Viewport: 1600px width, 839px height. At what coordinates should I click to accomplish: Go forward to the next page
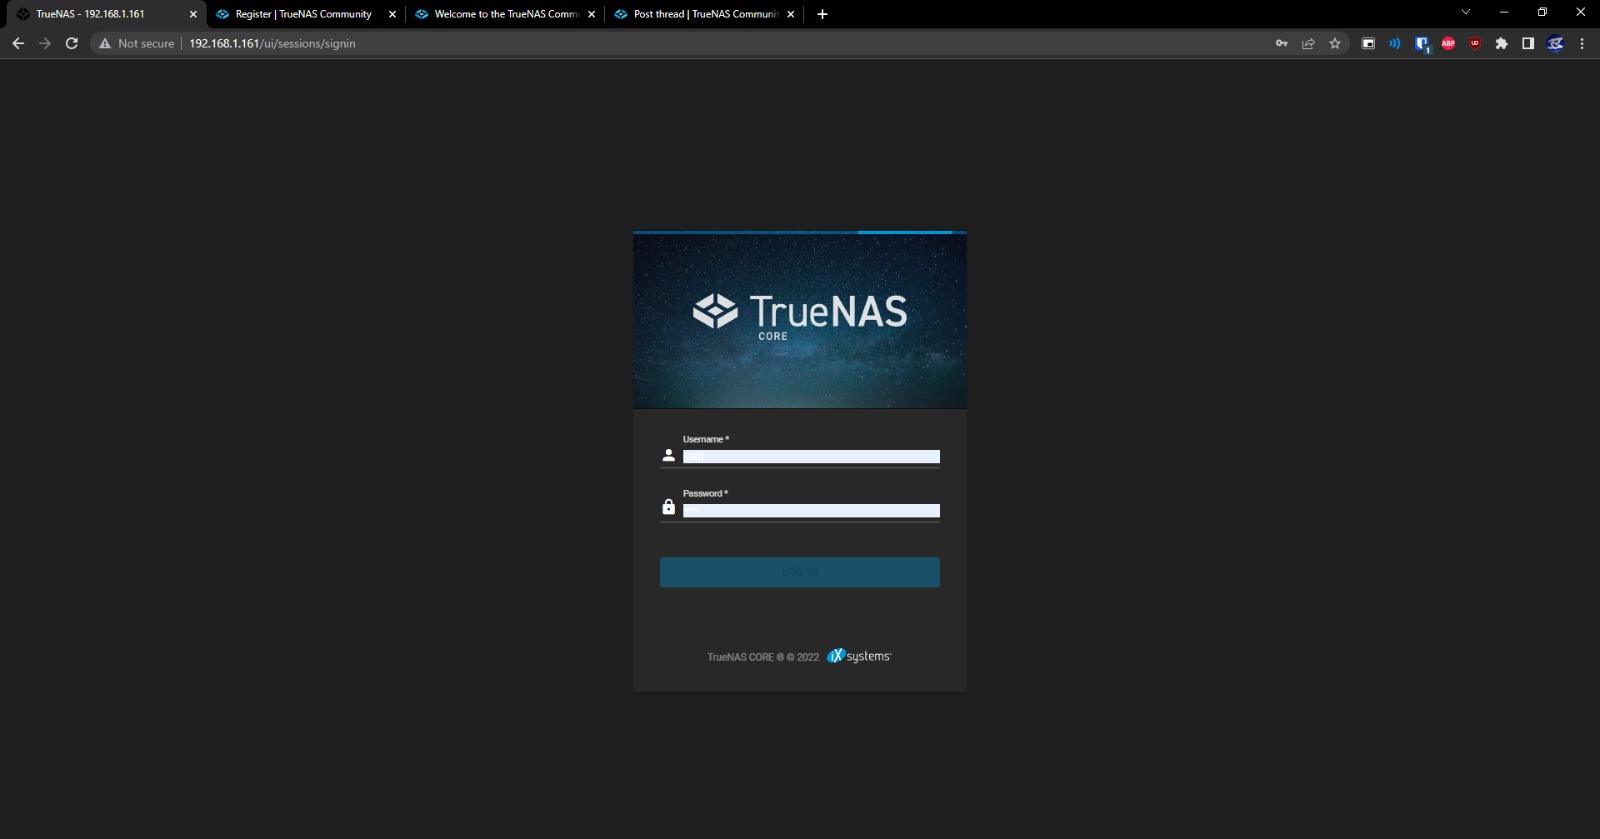tap(45, 43)
